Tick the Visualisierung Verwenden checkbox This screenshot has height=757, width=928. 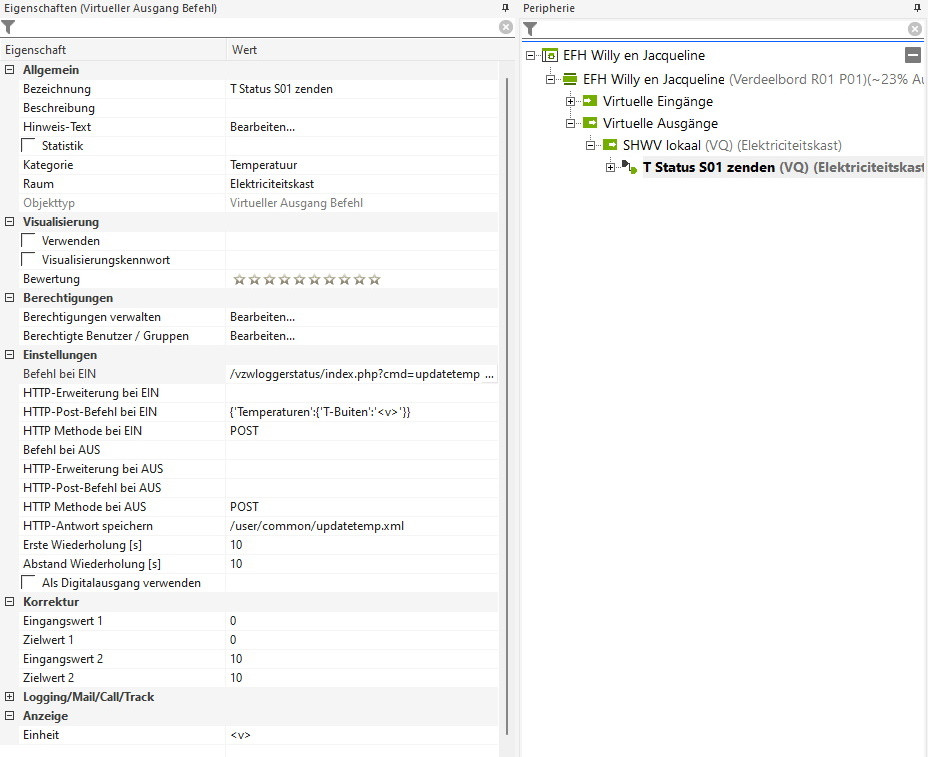28,241
